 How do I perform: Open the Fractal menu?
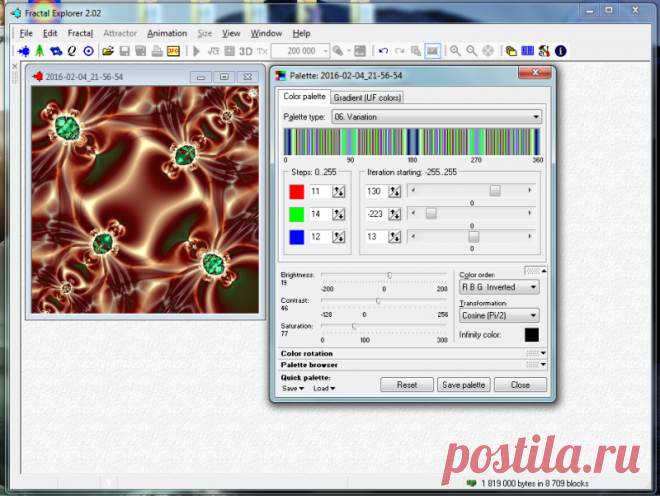coord(81,33)
